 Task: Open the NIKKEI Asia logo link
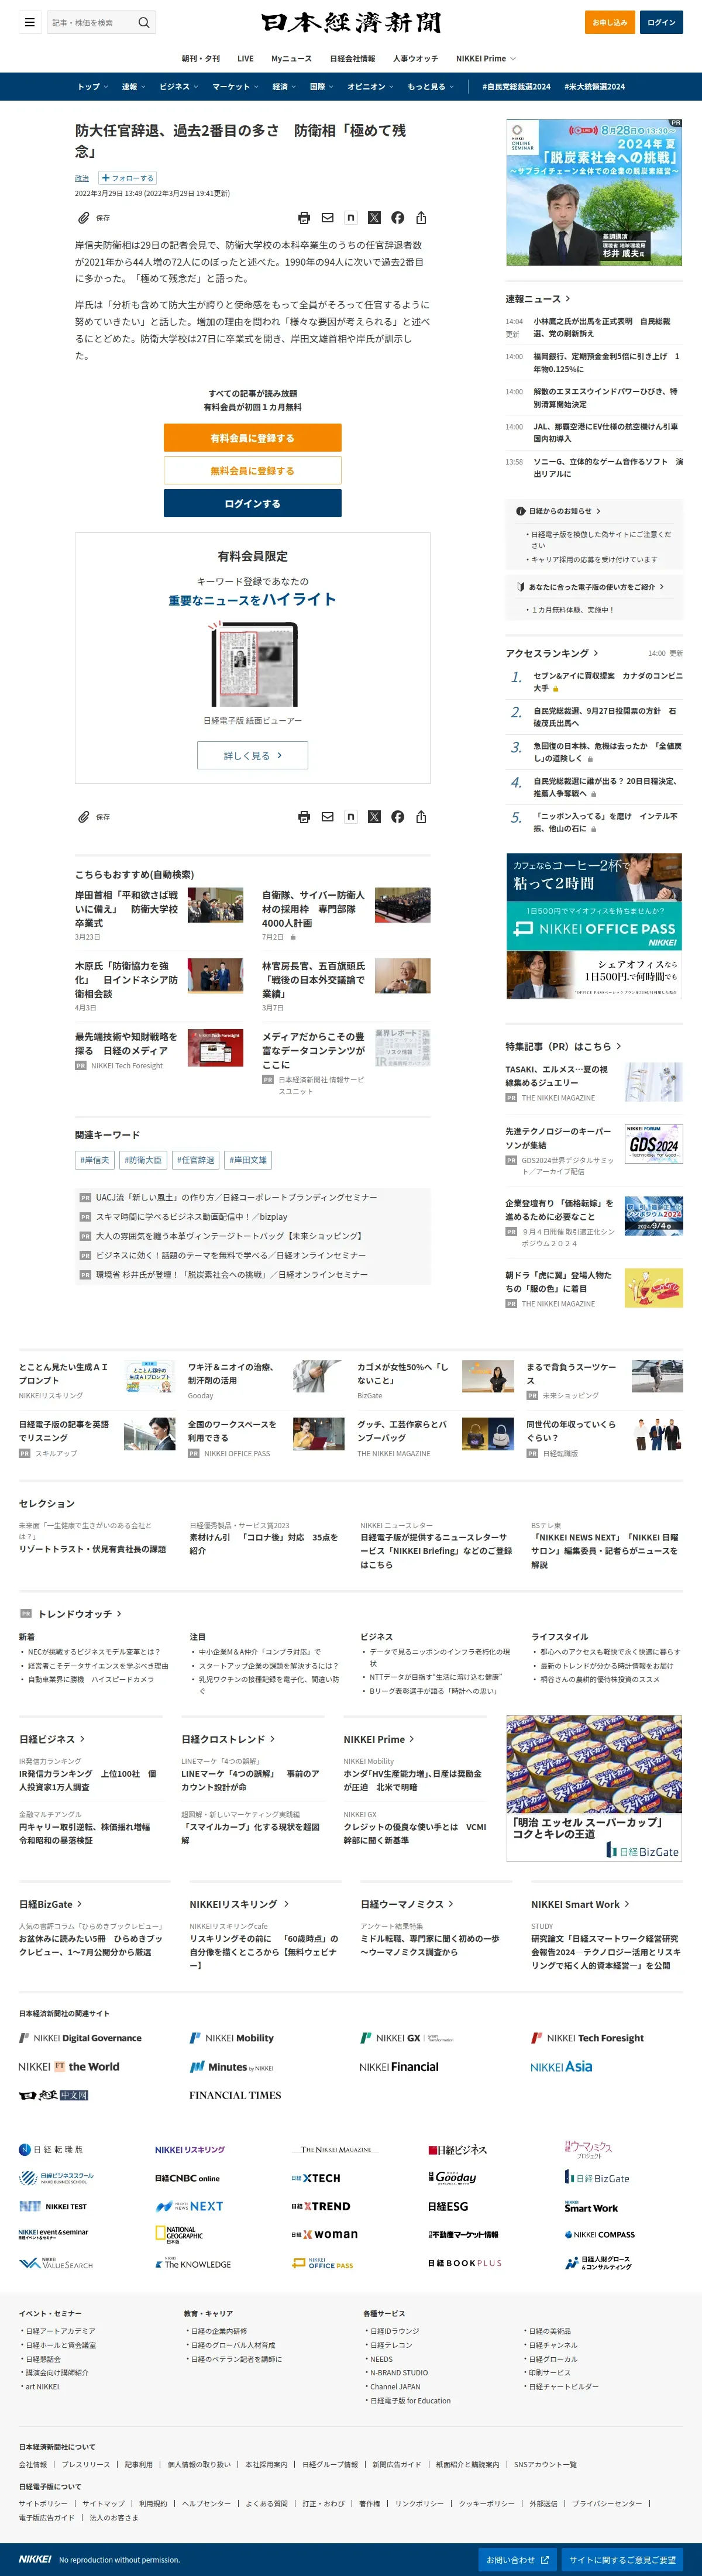point(561,2066)
